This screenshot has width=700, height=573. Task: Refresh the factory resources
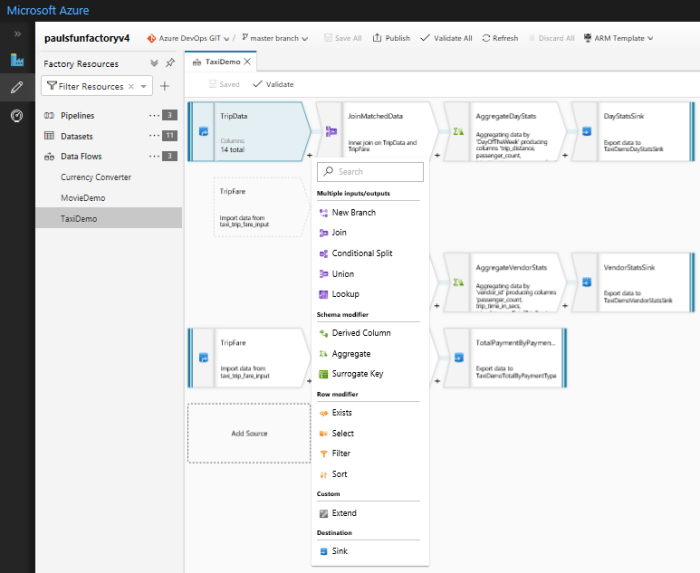500,38
